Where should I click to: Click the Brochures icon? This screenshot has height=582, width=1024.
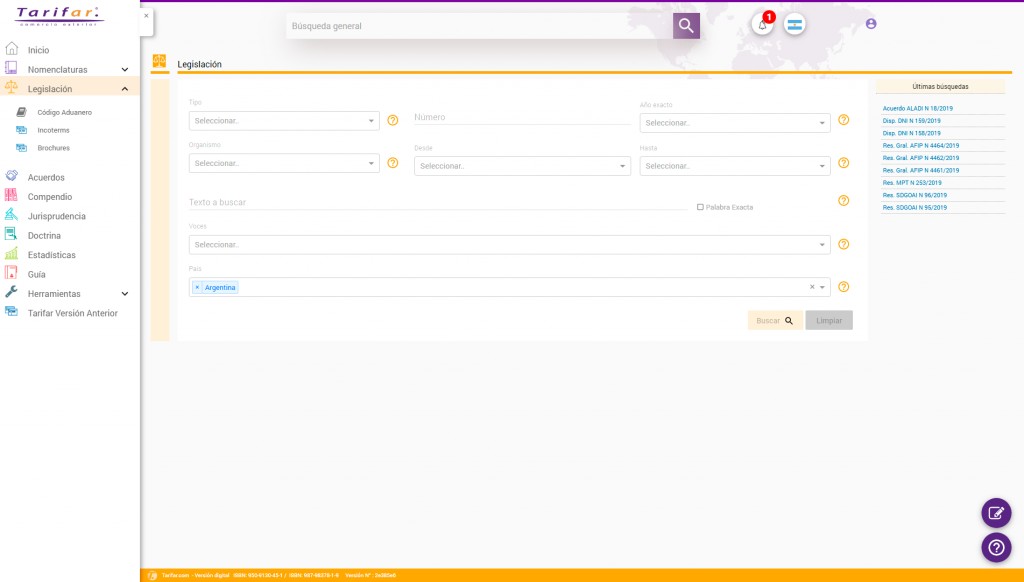click(x=22, y=148)
